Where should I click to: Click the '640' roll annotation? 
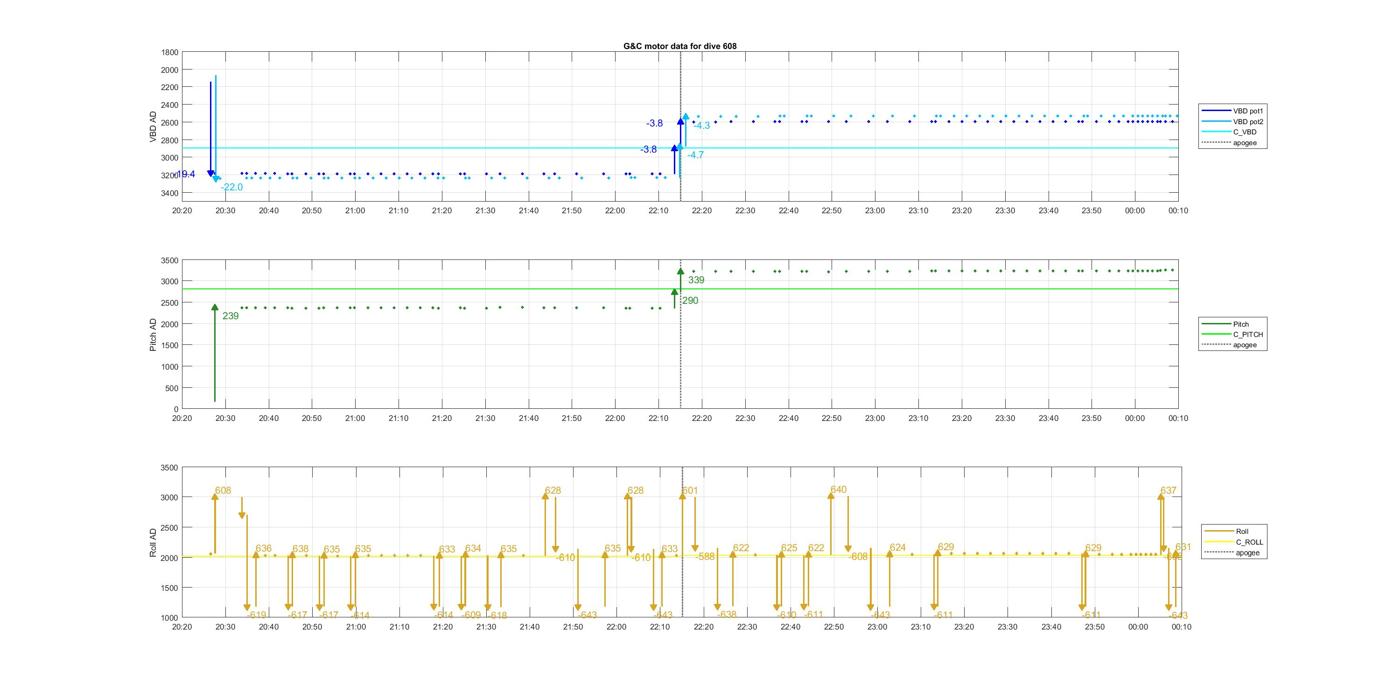(838, 490)
